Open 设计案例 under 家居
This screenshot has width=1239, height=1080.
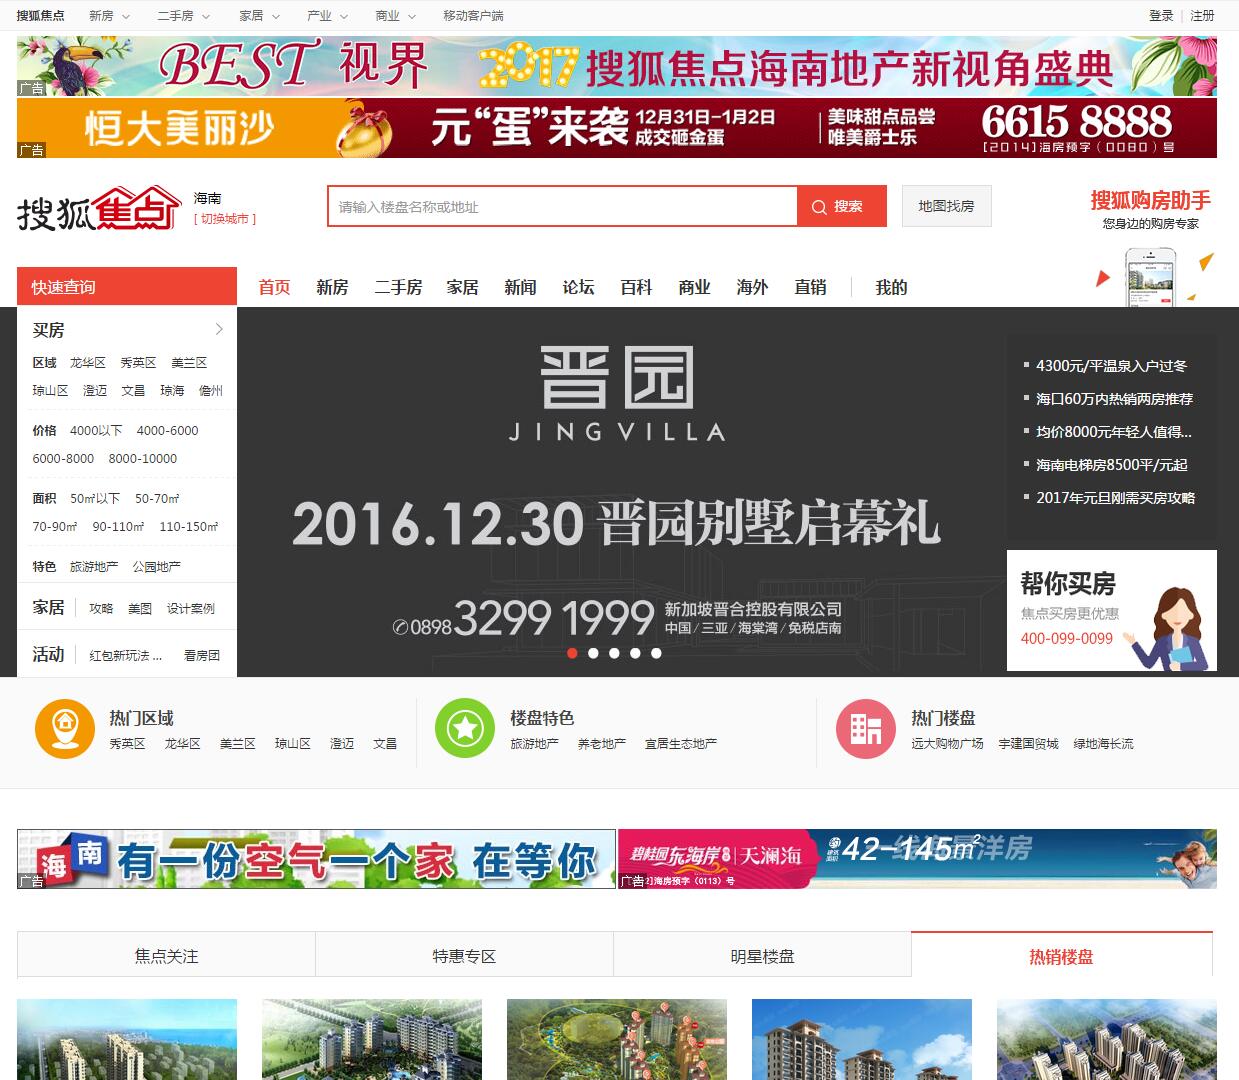190,608
